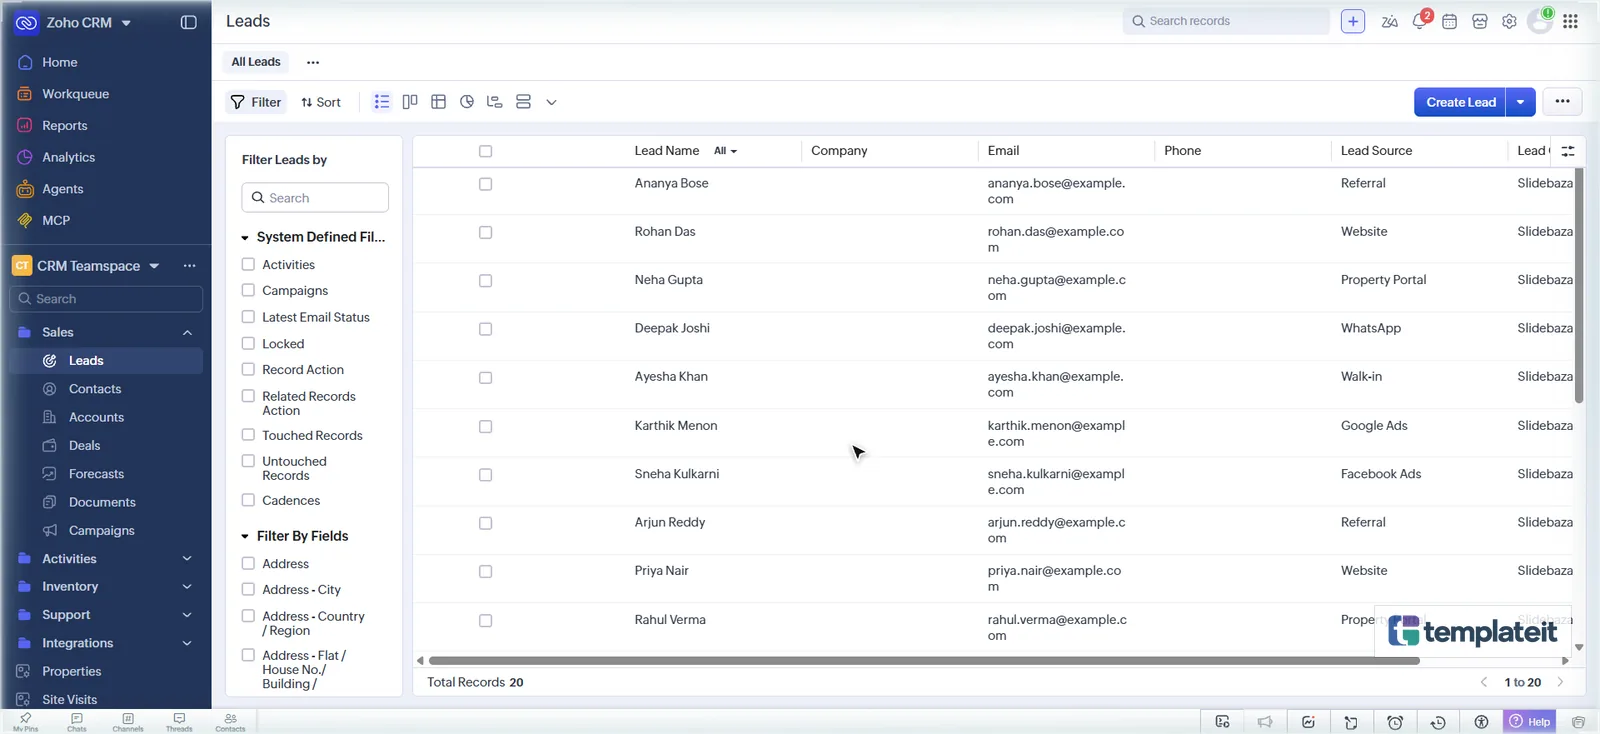
Task: Open the Filter button
Action: 256,102
